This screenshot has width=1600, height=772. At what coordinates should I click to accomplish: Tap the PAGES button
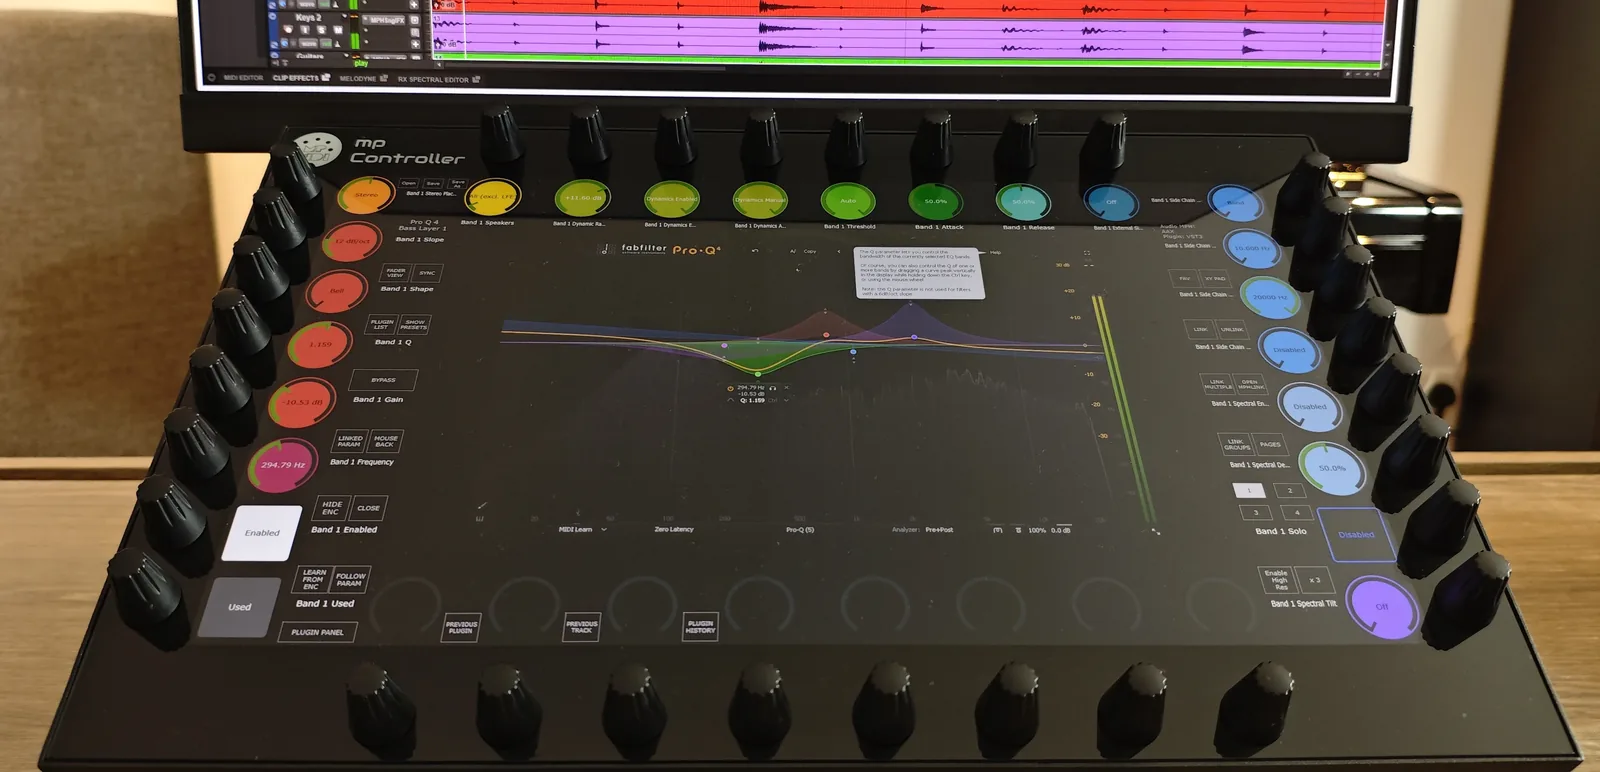[1270, 445]
